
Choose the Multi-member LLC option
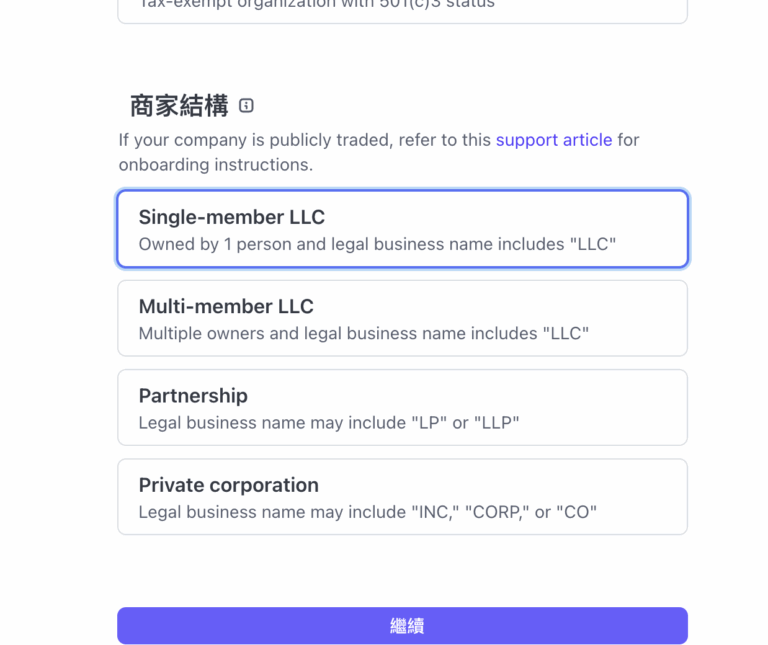click(x=402, y=318)
